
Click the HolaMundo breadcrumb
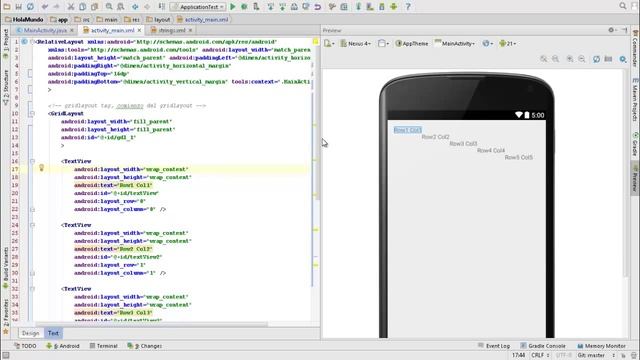click(x=24, y=19)
